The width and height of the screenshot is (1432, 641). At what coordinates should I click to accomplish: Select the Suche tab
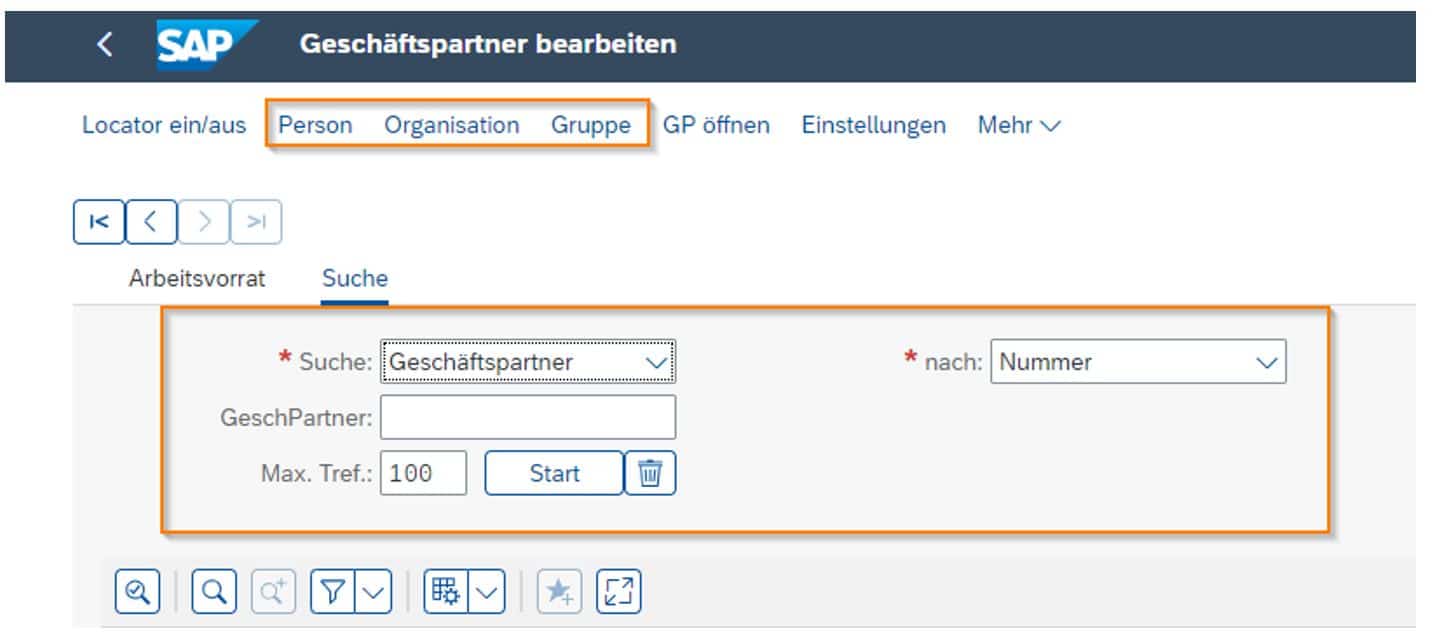pos(353,278)
